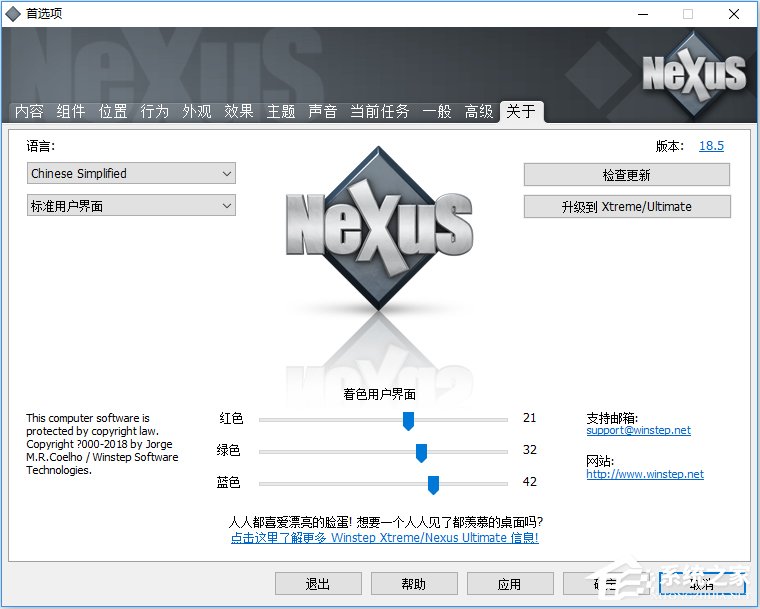The width and height of the screenshot is (760, 609).
Task: Switch to the 效果 tab
Action: (238, 112)
